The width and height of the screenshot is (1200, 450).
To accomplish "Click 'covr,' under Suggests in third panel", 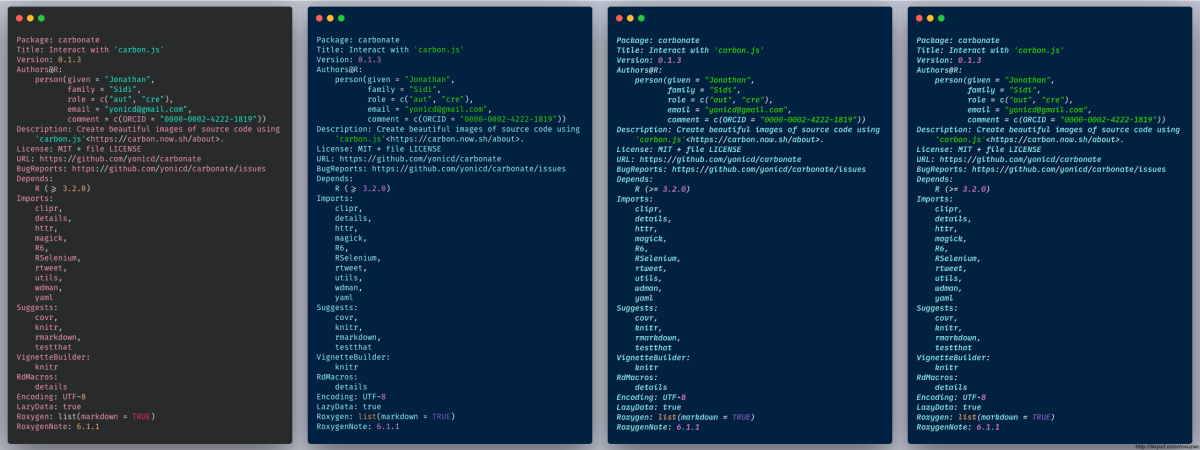I will (x=647, y=318).
